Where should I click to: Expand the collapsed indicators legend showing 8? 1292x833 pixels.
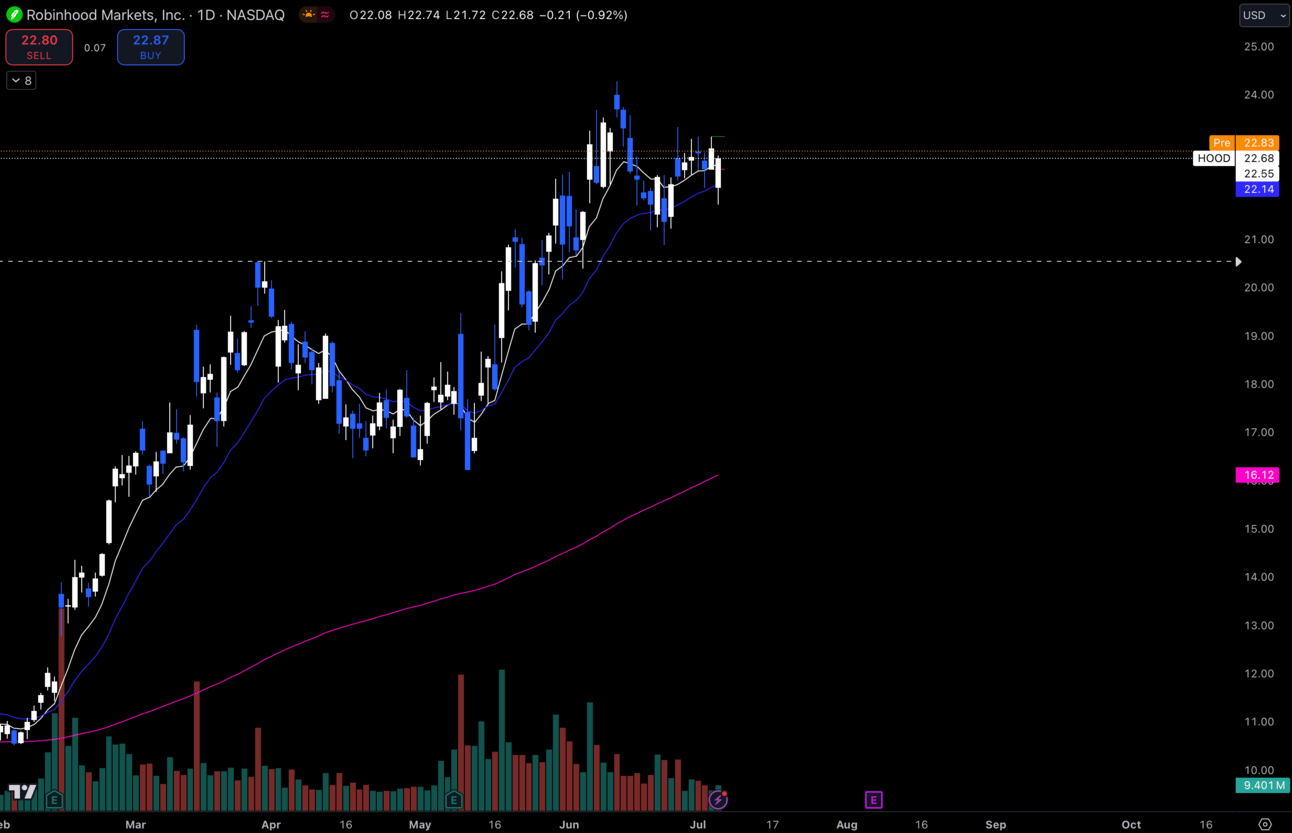pos(21,80)
